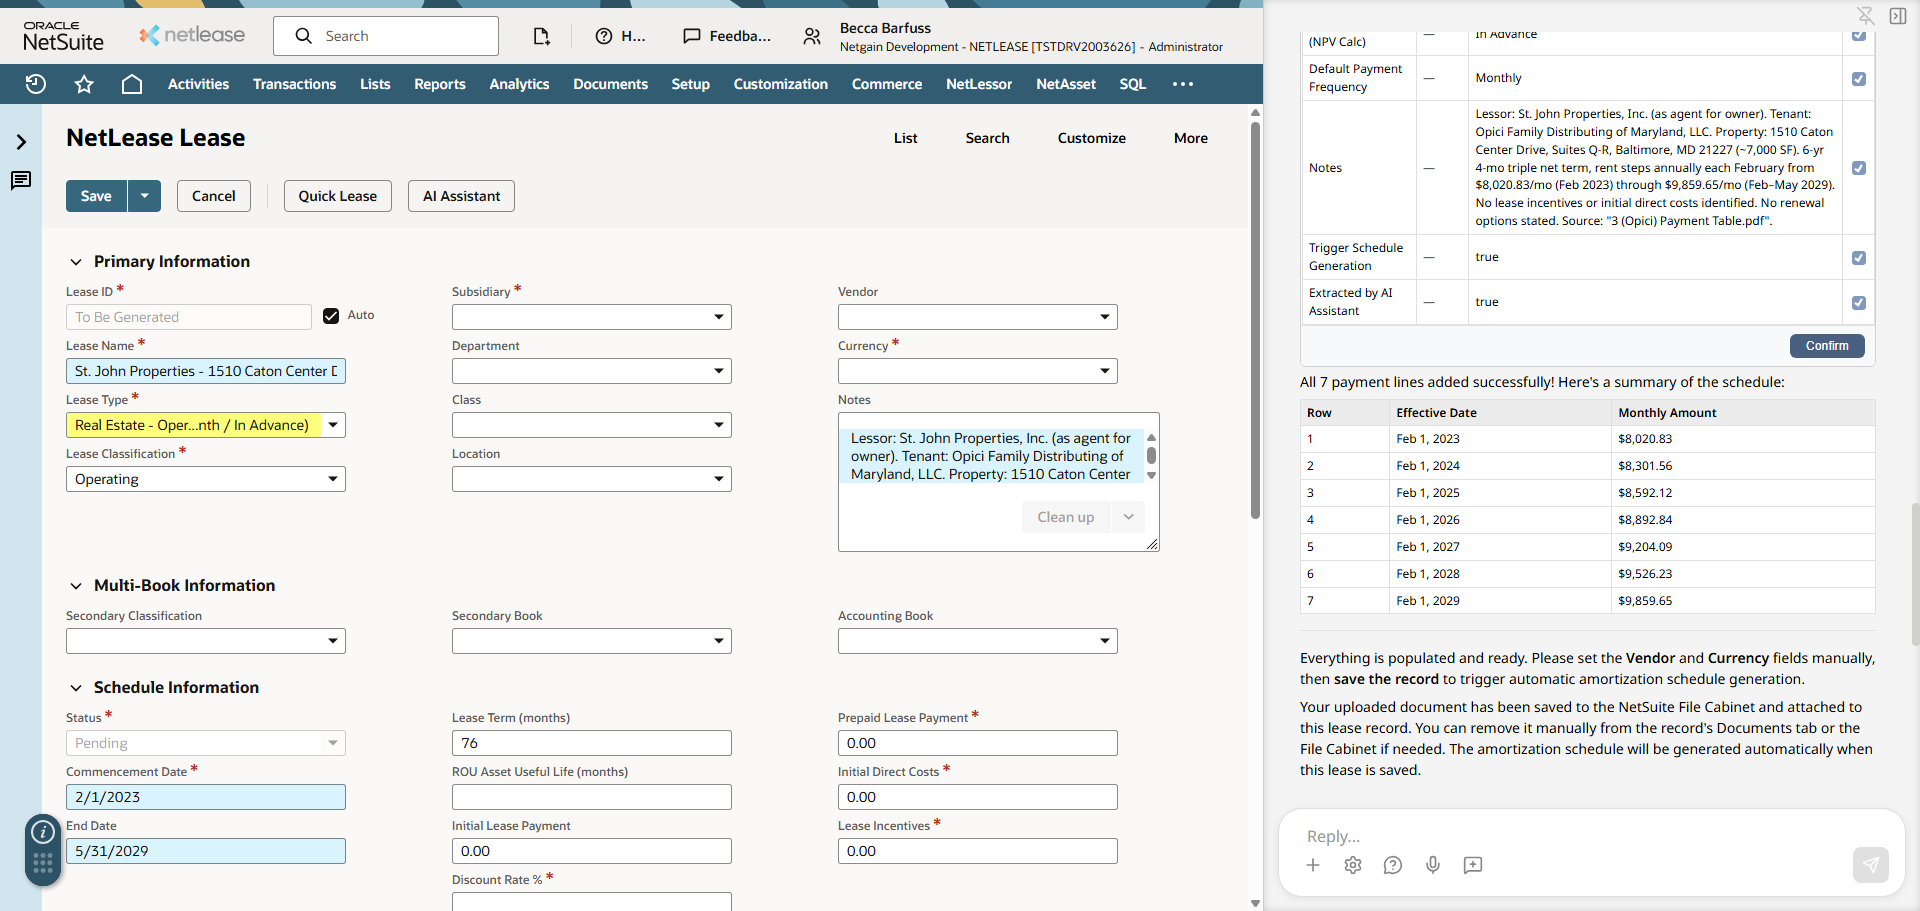The width and height of the screenshot is (1920, 911).
Task: Click the info icon widget
Action: click(x=43, y=832)
